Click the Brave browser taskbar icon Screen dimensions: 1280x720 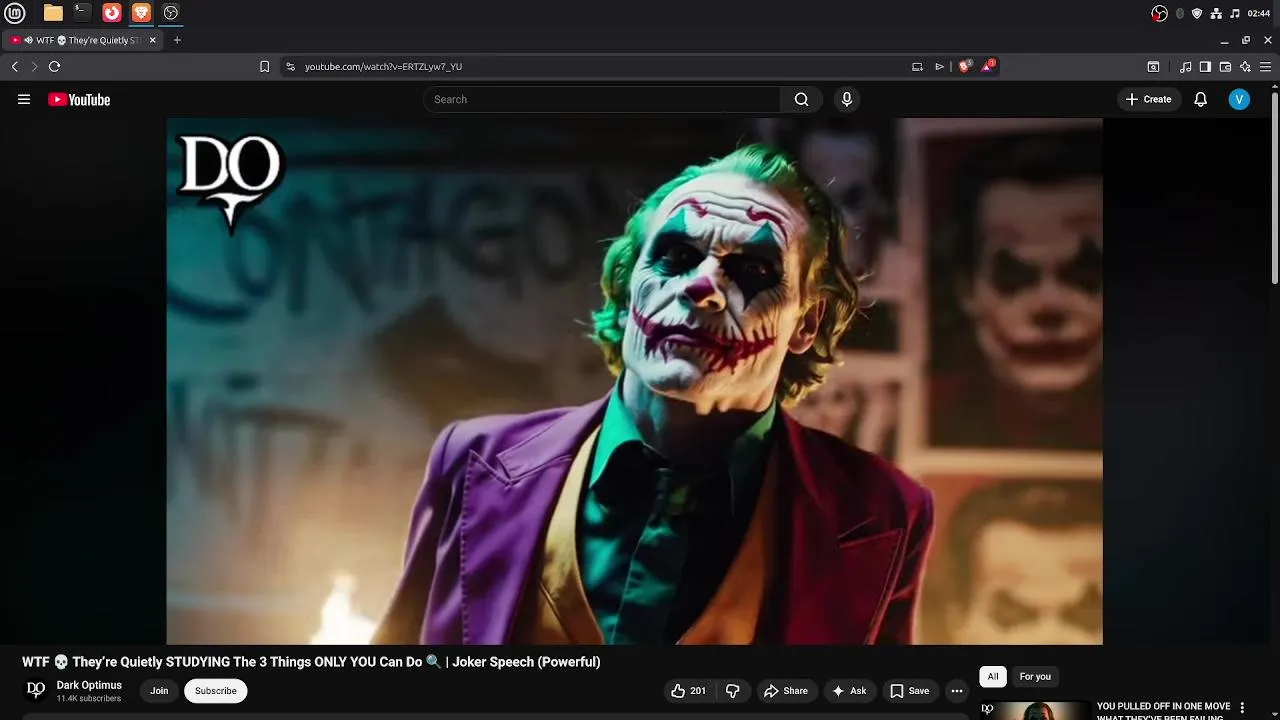[141, 13]
